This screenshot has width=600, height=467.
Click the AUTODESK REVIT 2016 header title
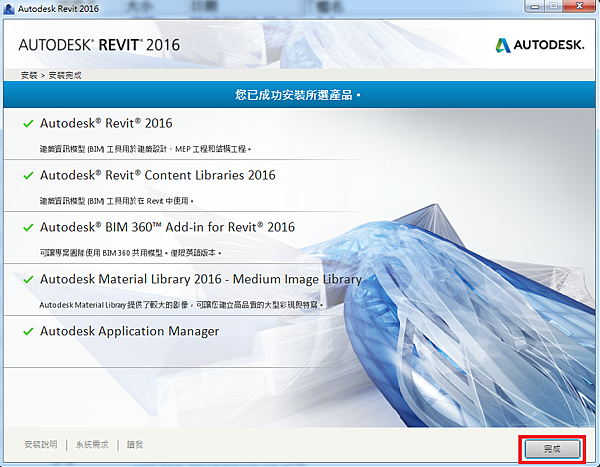tap(99, 45)
